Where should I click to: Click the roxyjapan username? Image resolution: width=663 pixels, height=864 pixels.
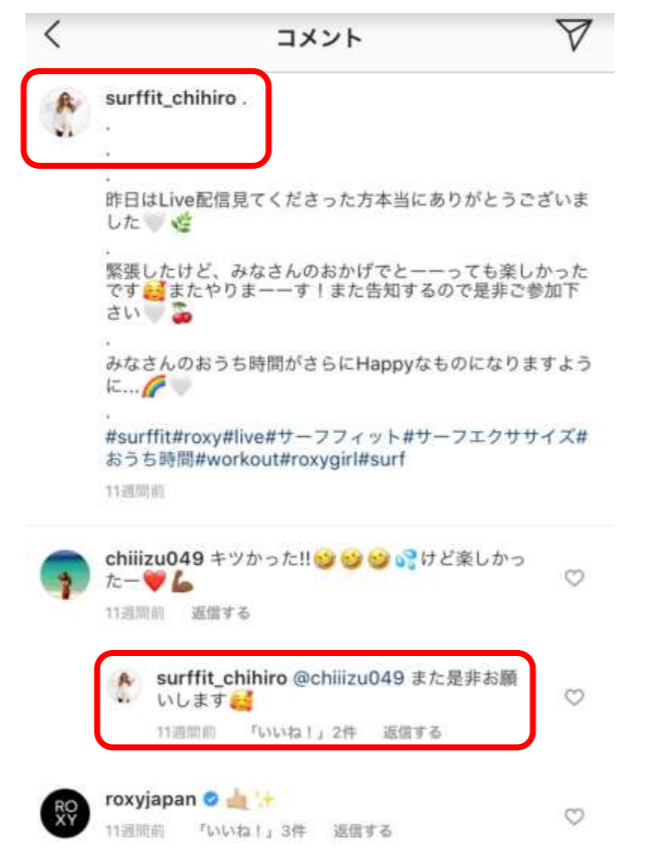(150, 799)
